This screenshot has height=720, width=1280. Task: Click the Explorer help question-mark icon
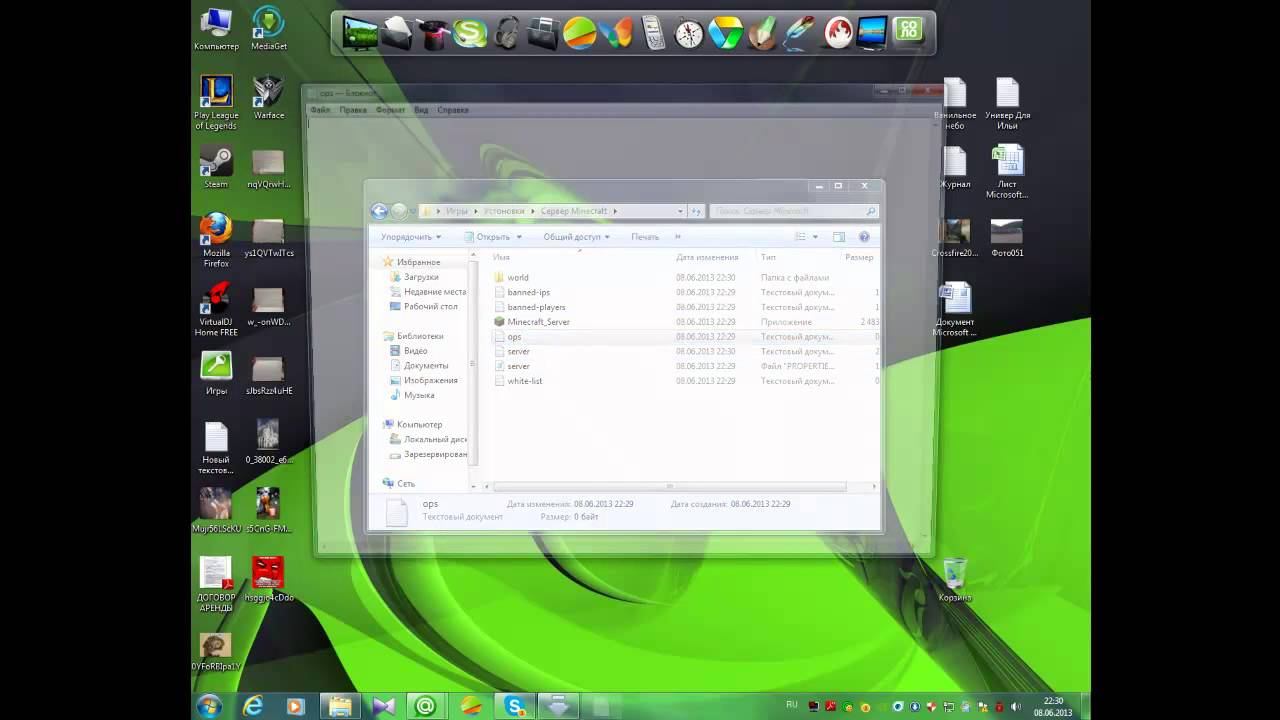[864, 237]
